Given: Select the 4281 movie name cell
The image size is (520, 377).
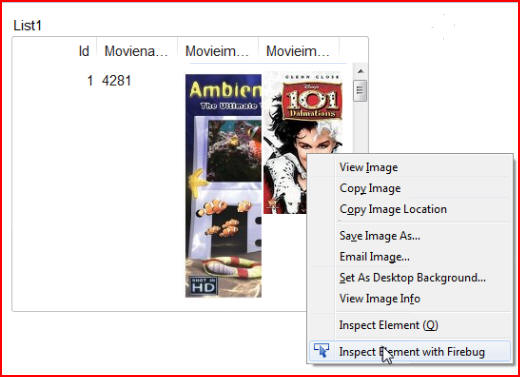Looking at the screenshot, I should (x=117, y=81).
